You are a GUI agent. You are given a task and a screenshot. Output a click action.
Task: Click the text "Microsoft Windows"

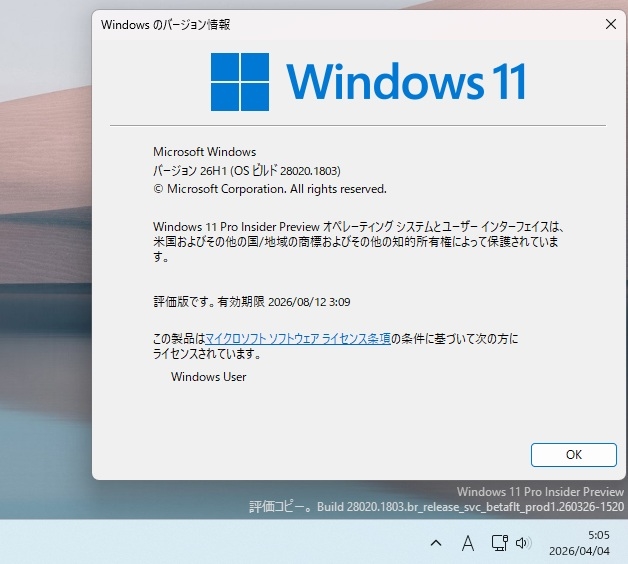pyautogui.click(x=204, y=152)
